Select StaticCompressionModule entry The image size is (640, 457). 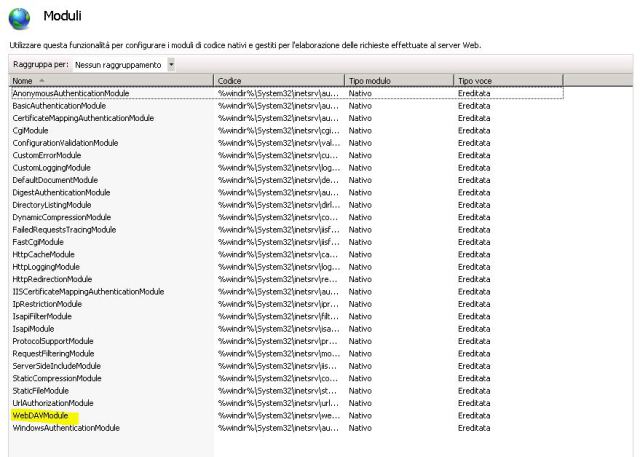pyautogui.click(x=57, y=378)
